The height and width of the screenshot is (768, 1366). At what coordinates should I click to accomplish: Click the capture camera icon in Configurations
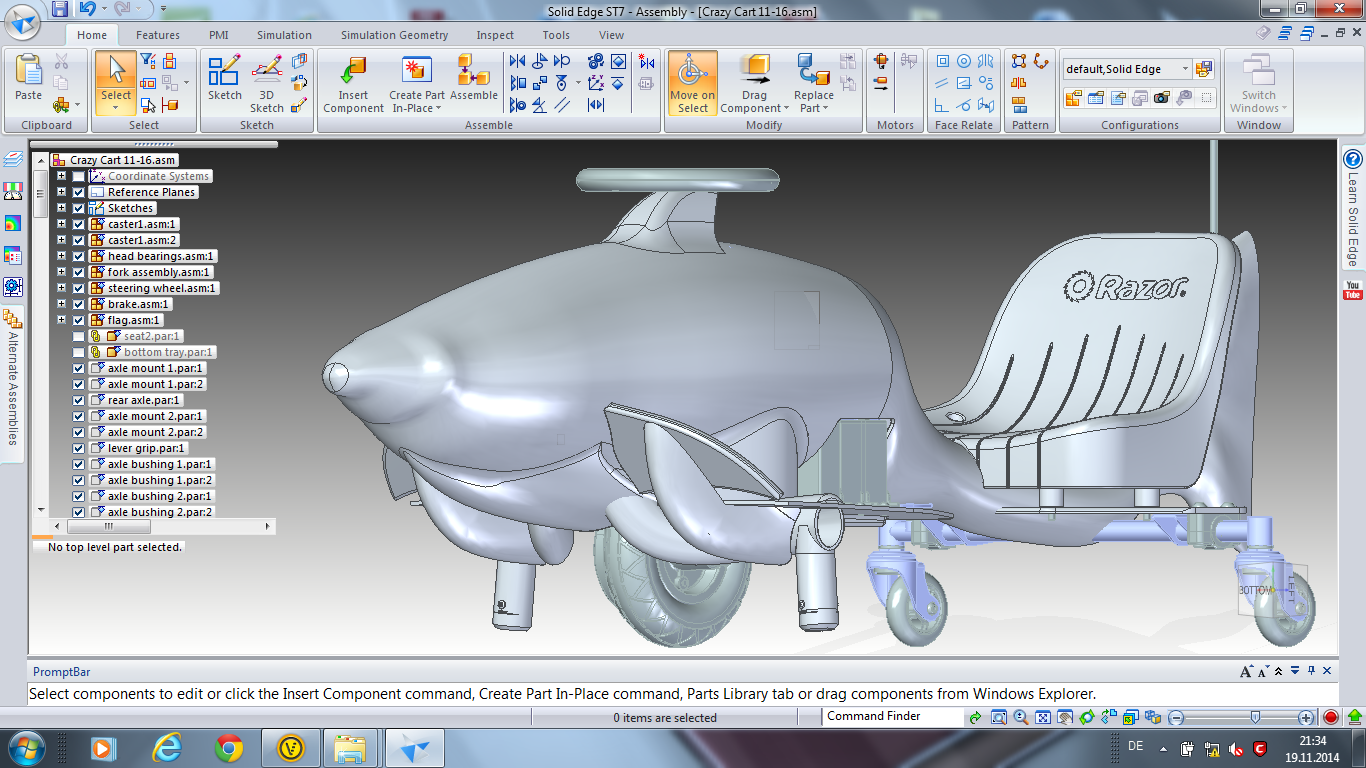1161,98
